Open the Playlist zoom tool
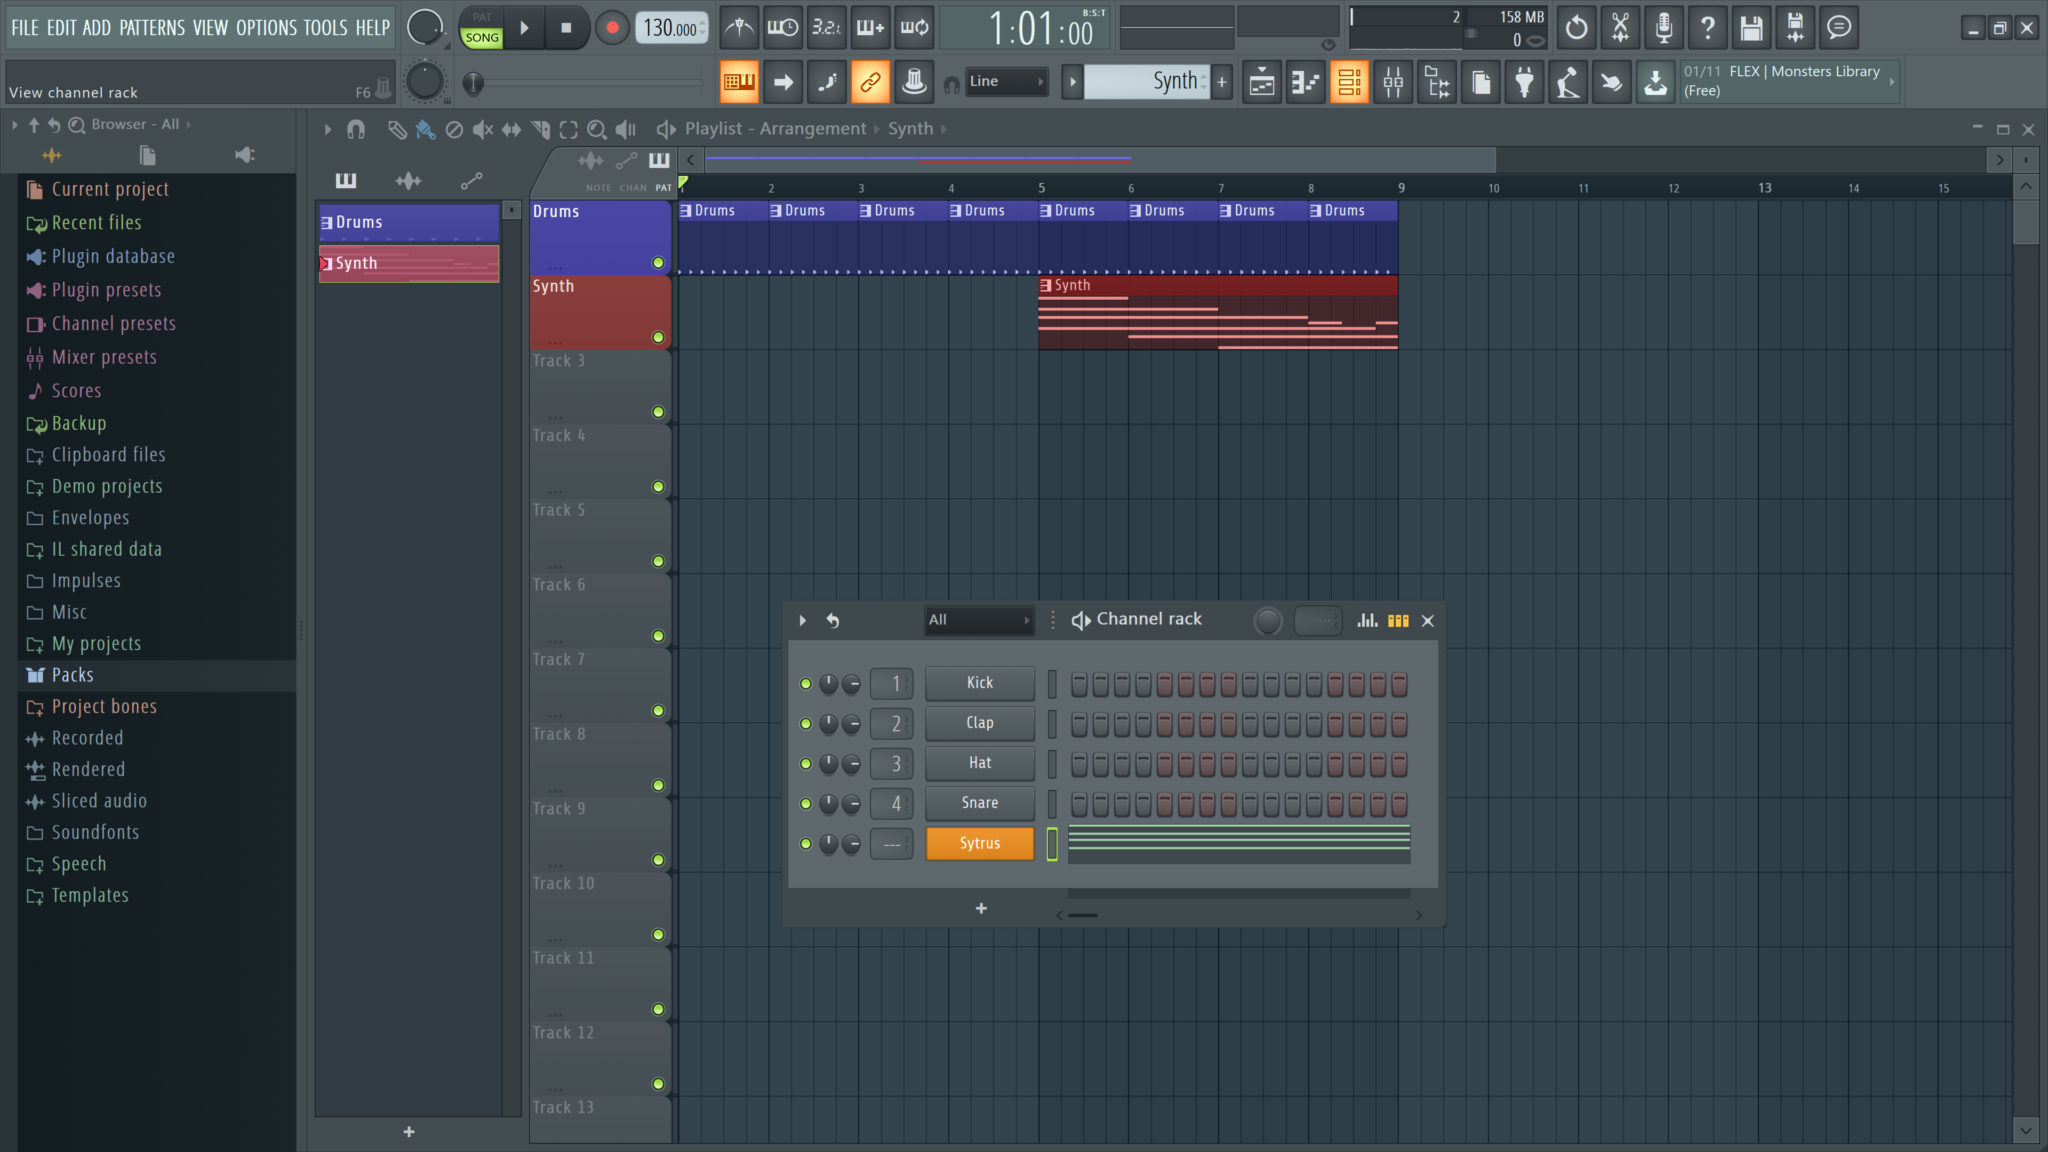 [x=597, y=129]
